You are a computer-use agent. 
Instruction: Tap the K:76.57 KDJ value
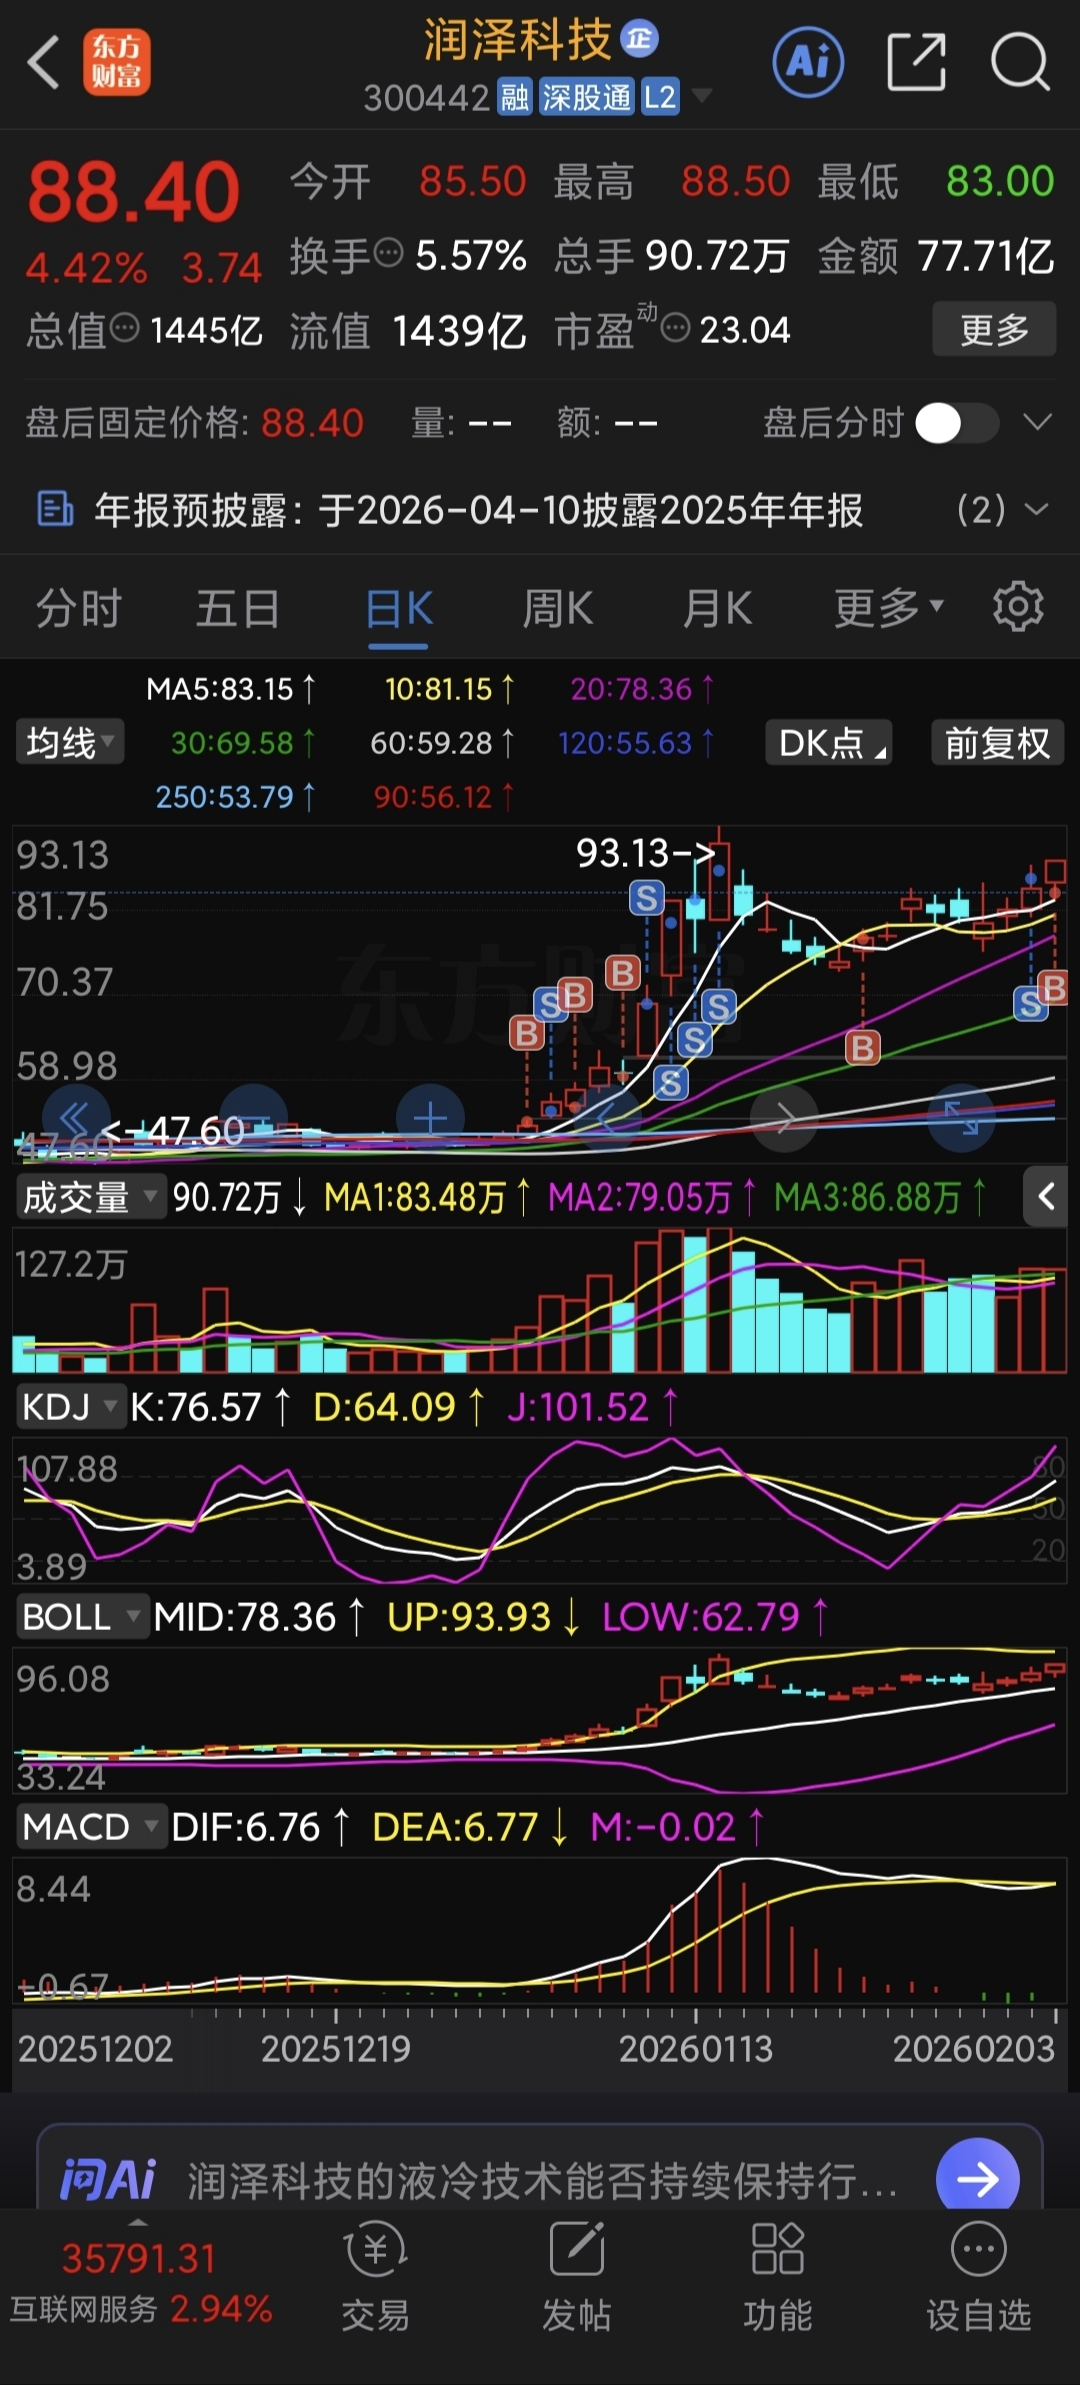(210, 1407)
